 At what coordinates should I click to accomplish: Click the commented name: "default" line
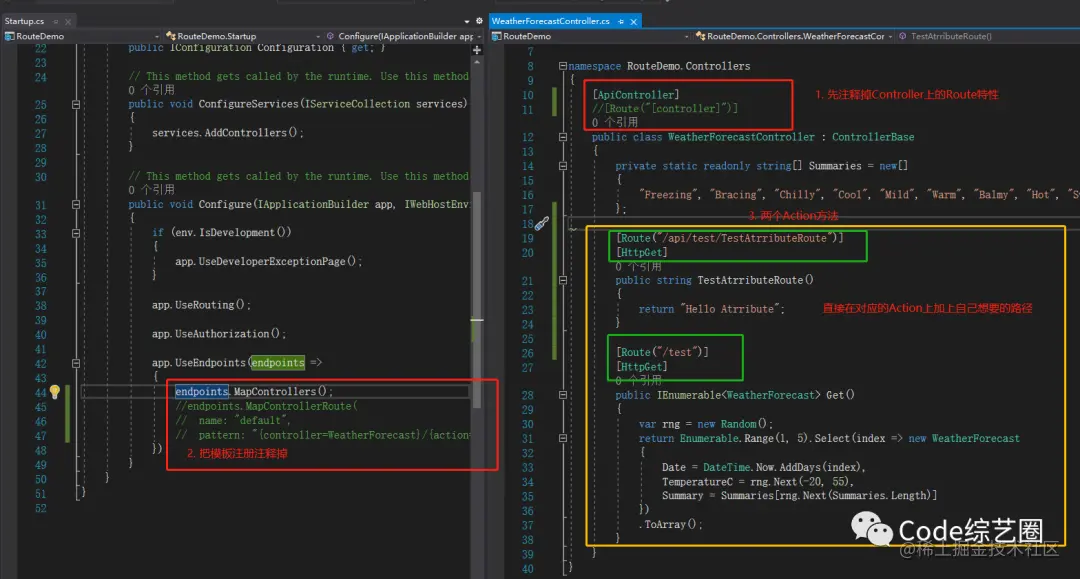coord(233,421)
